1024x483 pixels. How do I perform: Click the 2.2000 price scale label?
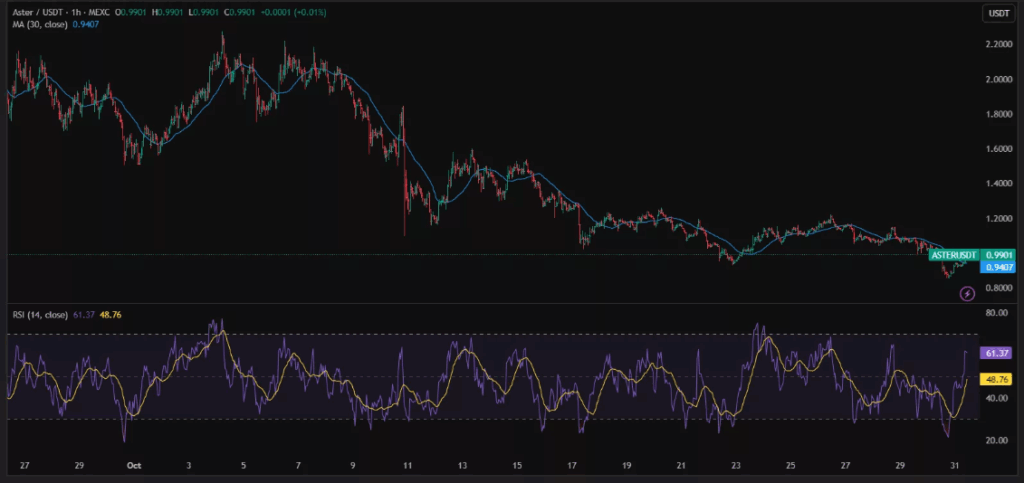998,45
